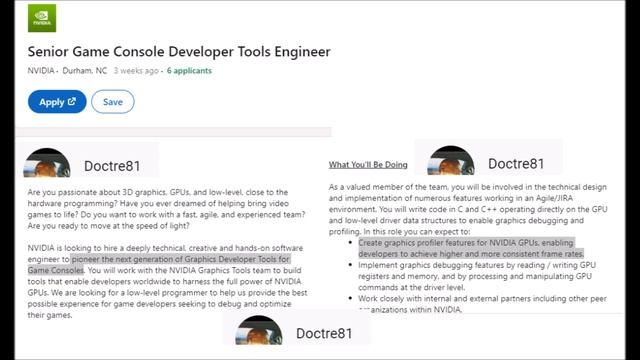Click the highlighted 'pioneer the next generation' phrase
Viewport: 640px width, 360px height.
tap(159, 264)
